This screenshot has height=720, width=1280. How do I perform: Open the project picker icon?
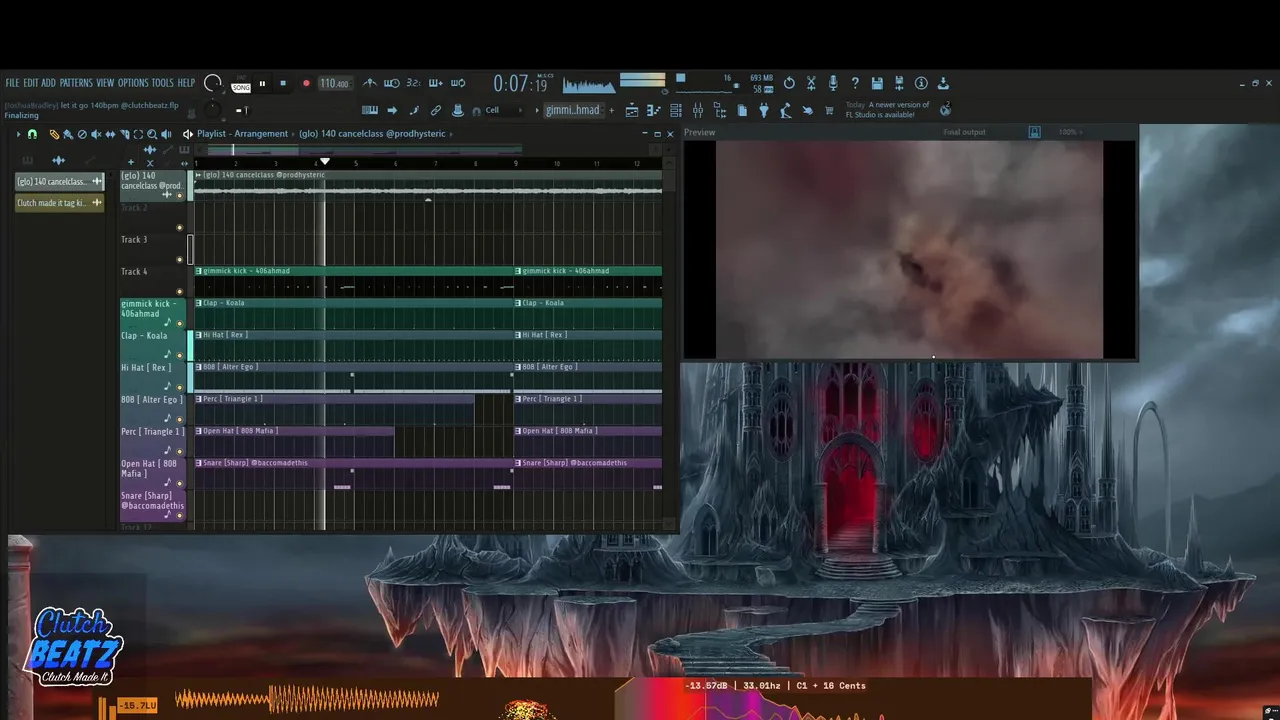(x=742, y=110)
